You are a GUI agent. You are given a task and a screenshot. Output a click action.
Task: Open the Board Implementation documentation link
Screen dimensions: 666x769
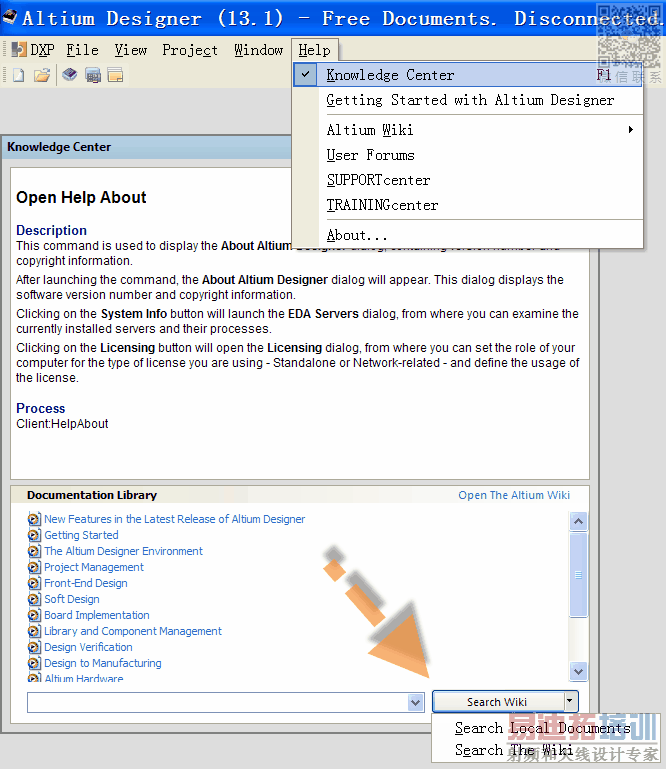pos(97,615)
